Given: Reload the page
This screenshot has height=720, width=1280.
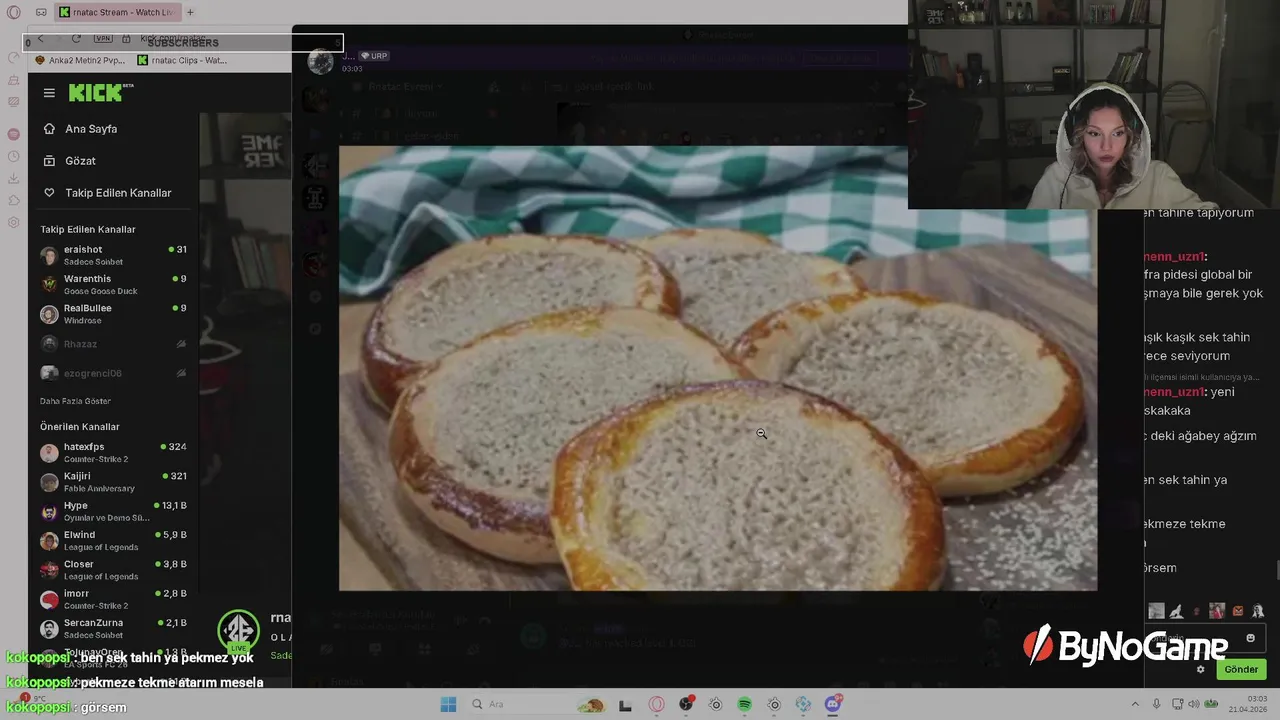Looking at the screenshot, I should click(x=76, y=39).
